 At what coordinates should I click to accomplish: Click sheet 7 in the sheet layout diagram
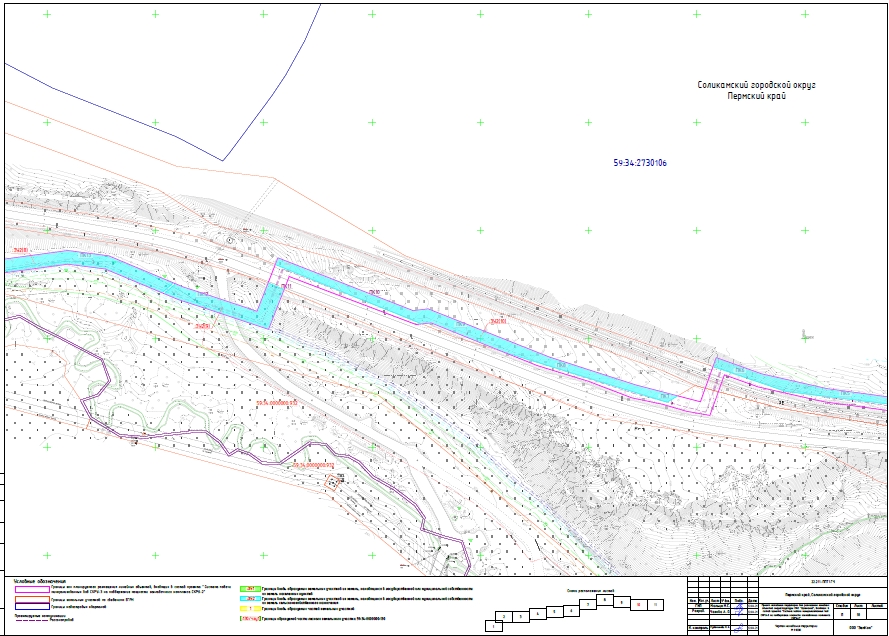pyautogui.click(x=589, y=605)
